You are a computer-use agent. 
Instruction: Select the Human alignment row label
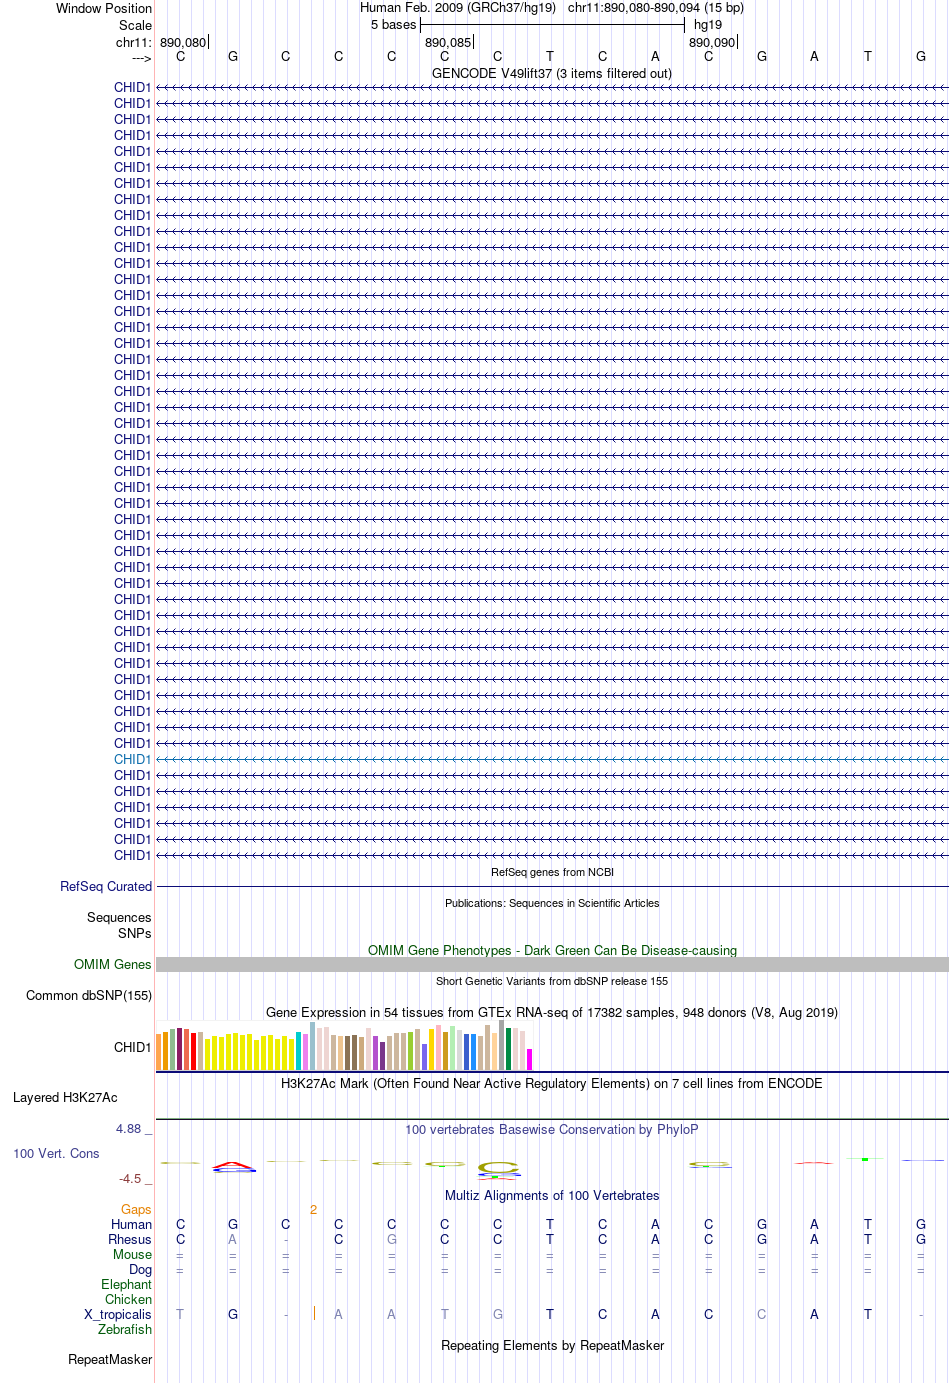click(131, 1224)
